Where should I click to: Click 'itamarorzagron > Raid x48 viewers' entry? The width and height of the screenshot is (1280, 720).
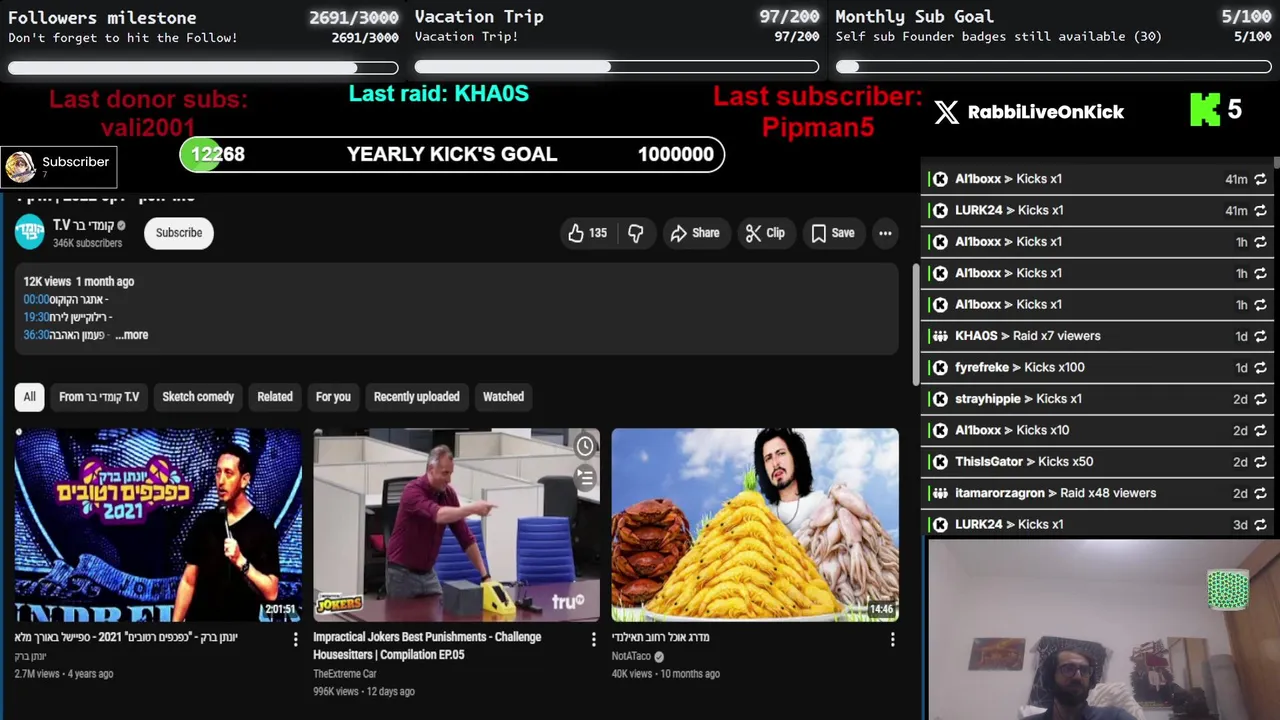[x=1055, y=493]
